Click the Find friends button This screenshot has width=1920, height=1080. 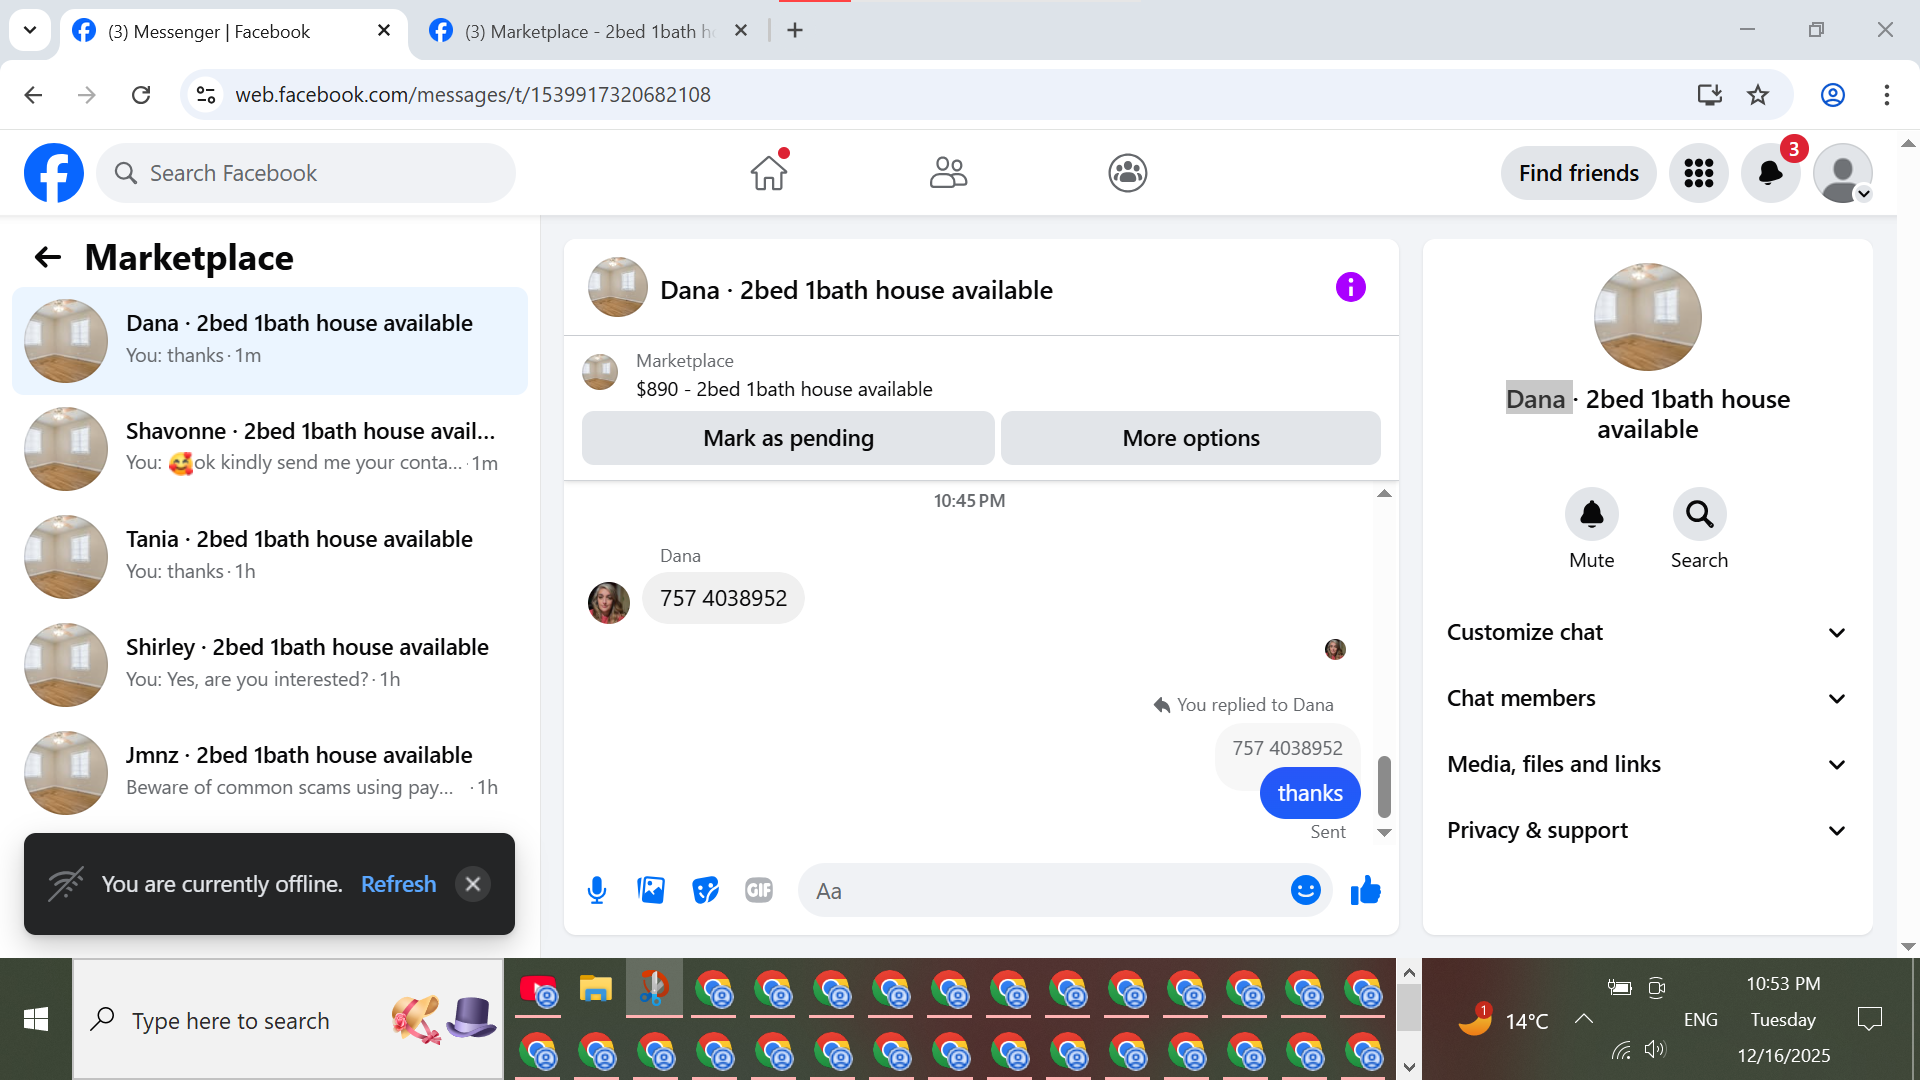(x=1579, y=173)
